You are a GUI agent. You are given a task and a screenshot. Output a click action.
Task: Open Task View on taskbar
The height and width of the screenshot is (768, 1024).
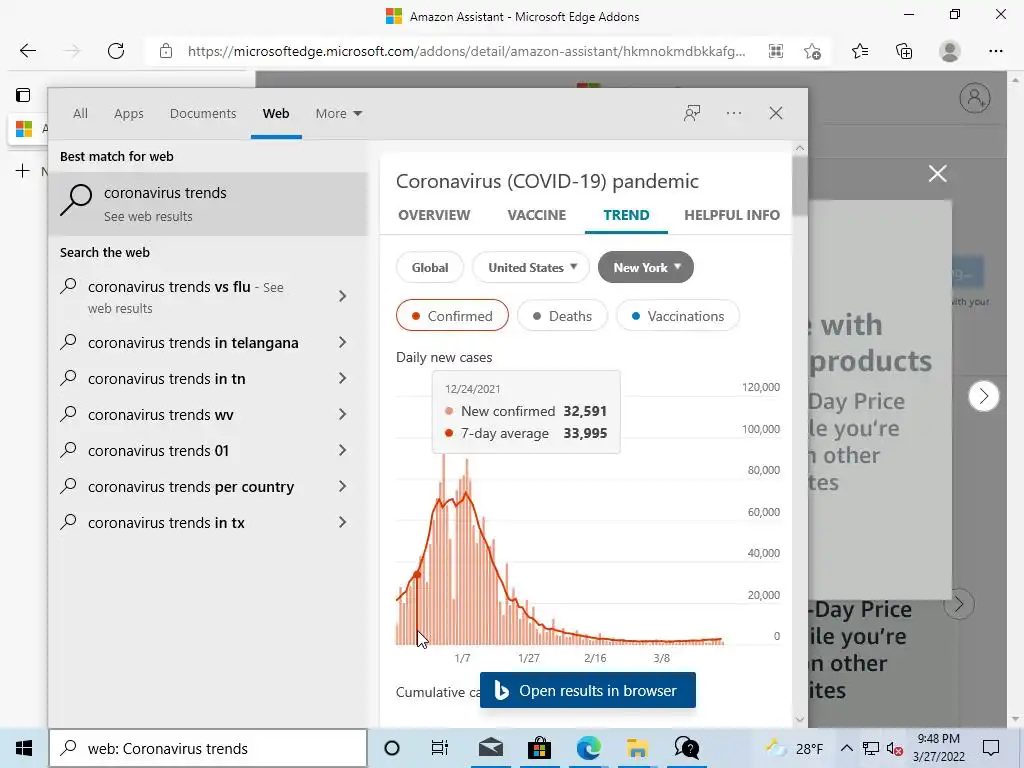440,748
